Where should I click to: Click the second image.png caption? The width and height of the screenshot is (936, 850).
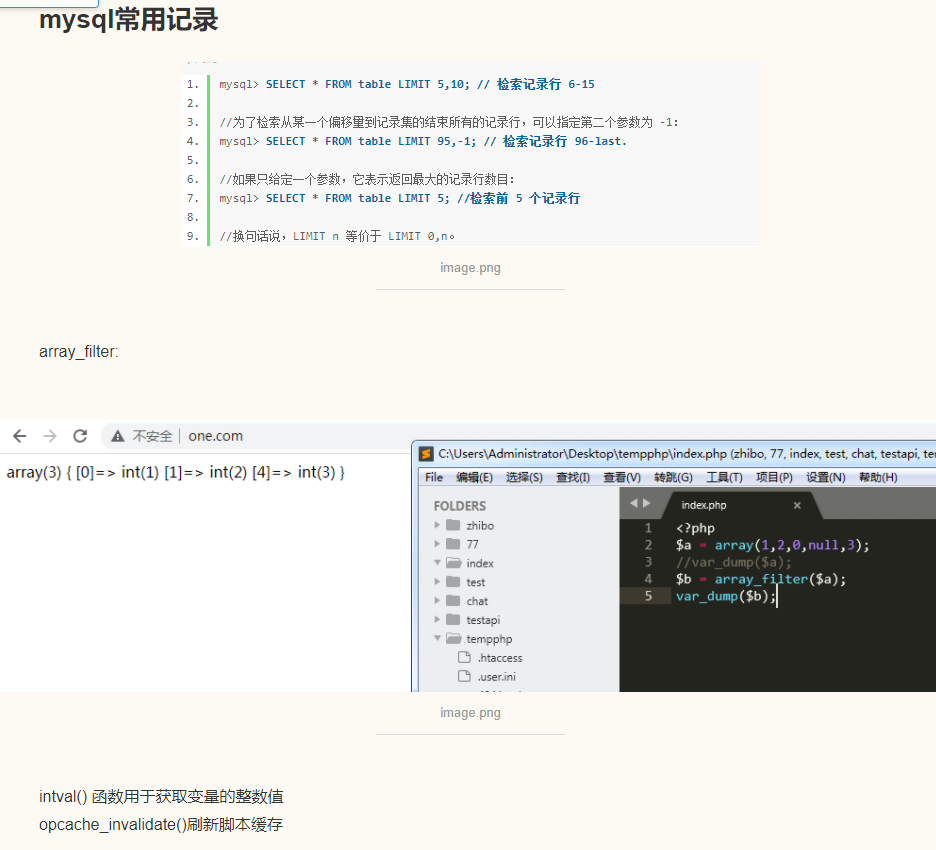[470, 713]
